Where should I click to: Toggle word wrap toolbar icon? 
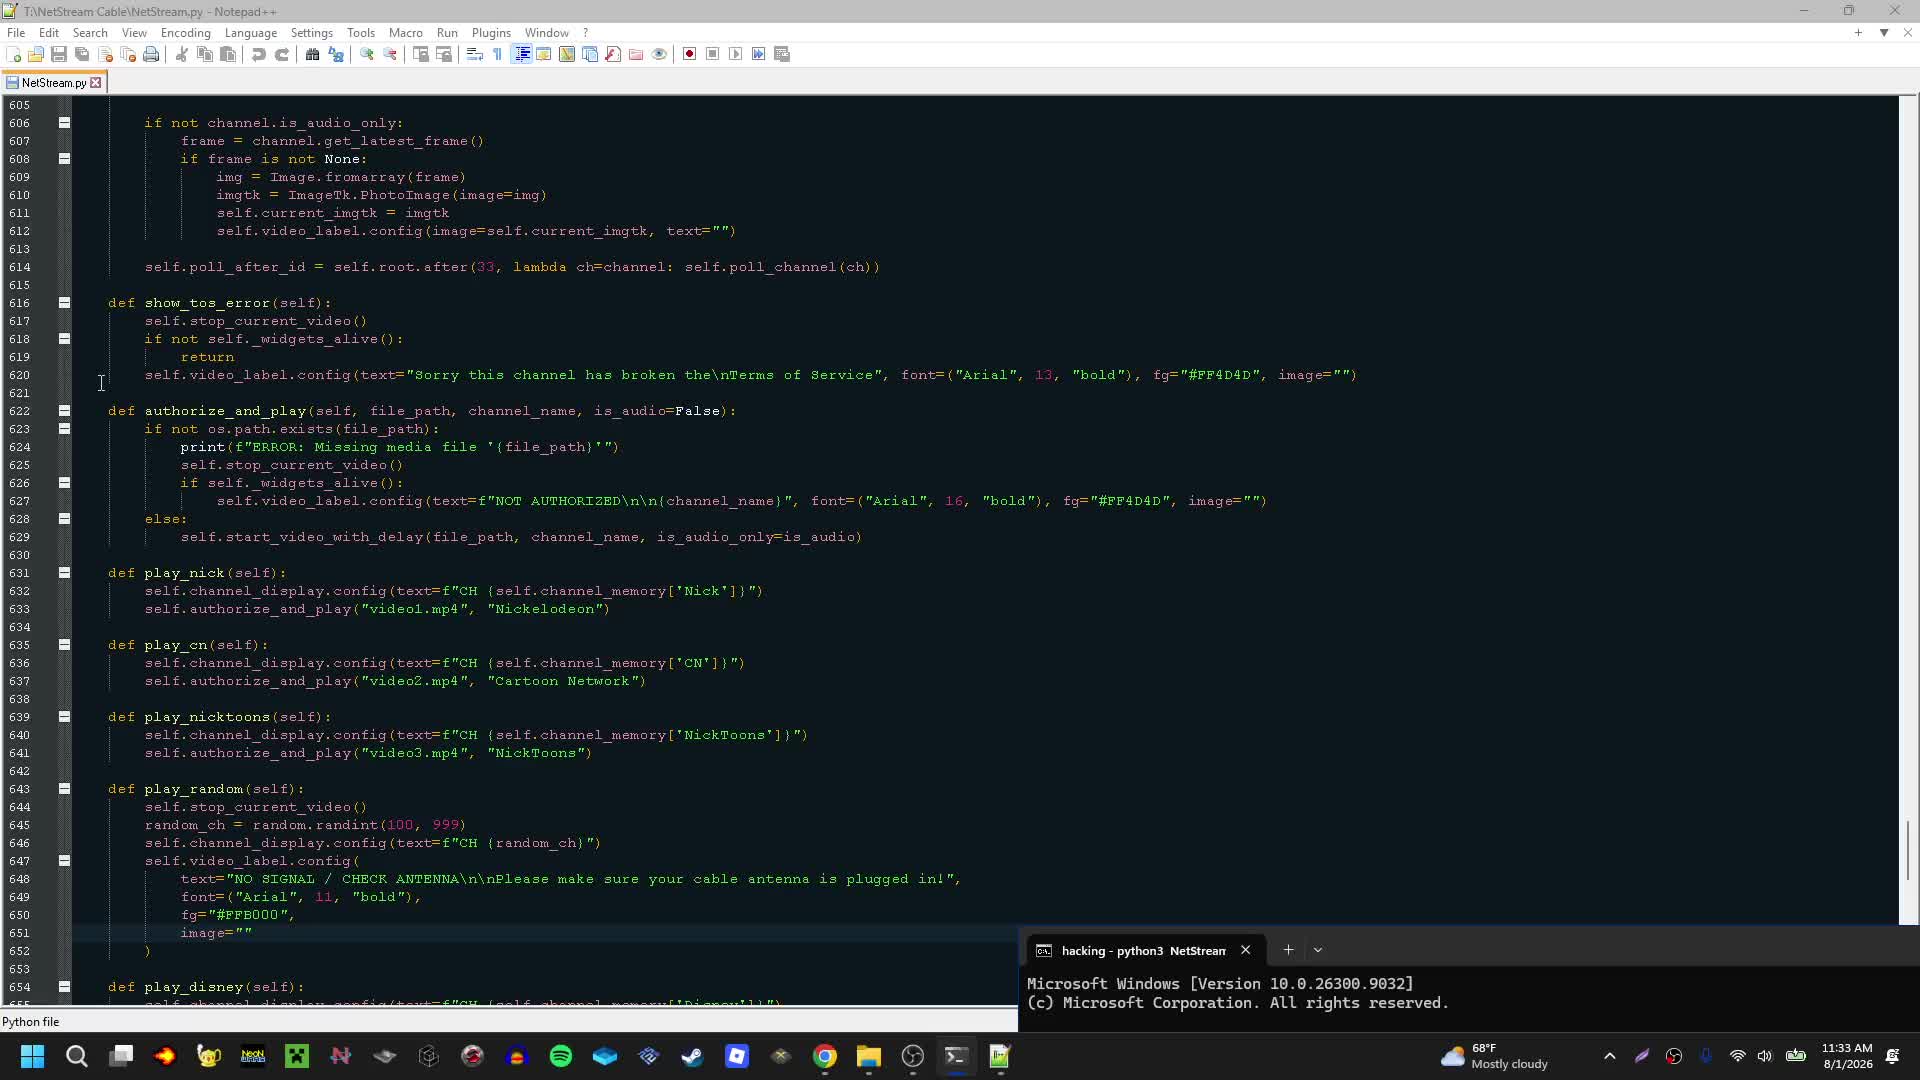pyautogui.click(x=475, y=54)
